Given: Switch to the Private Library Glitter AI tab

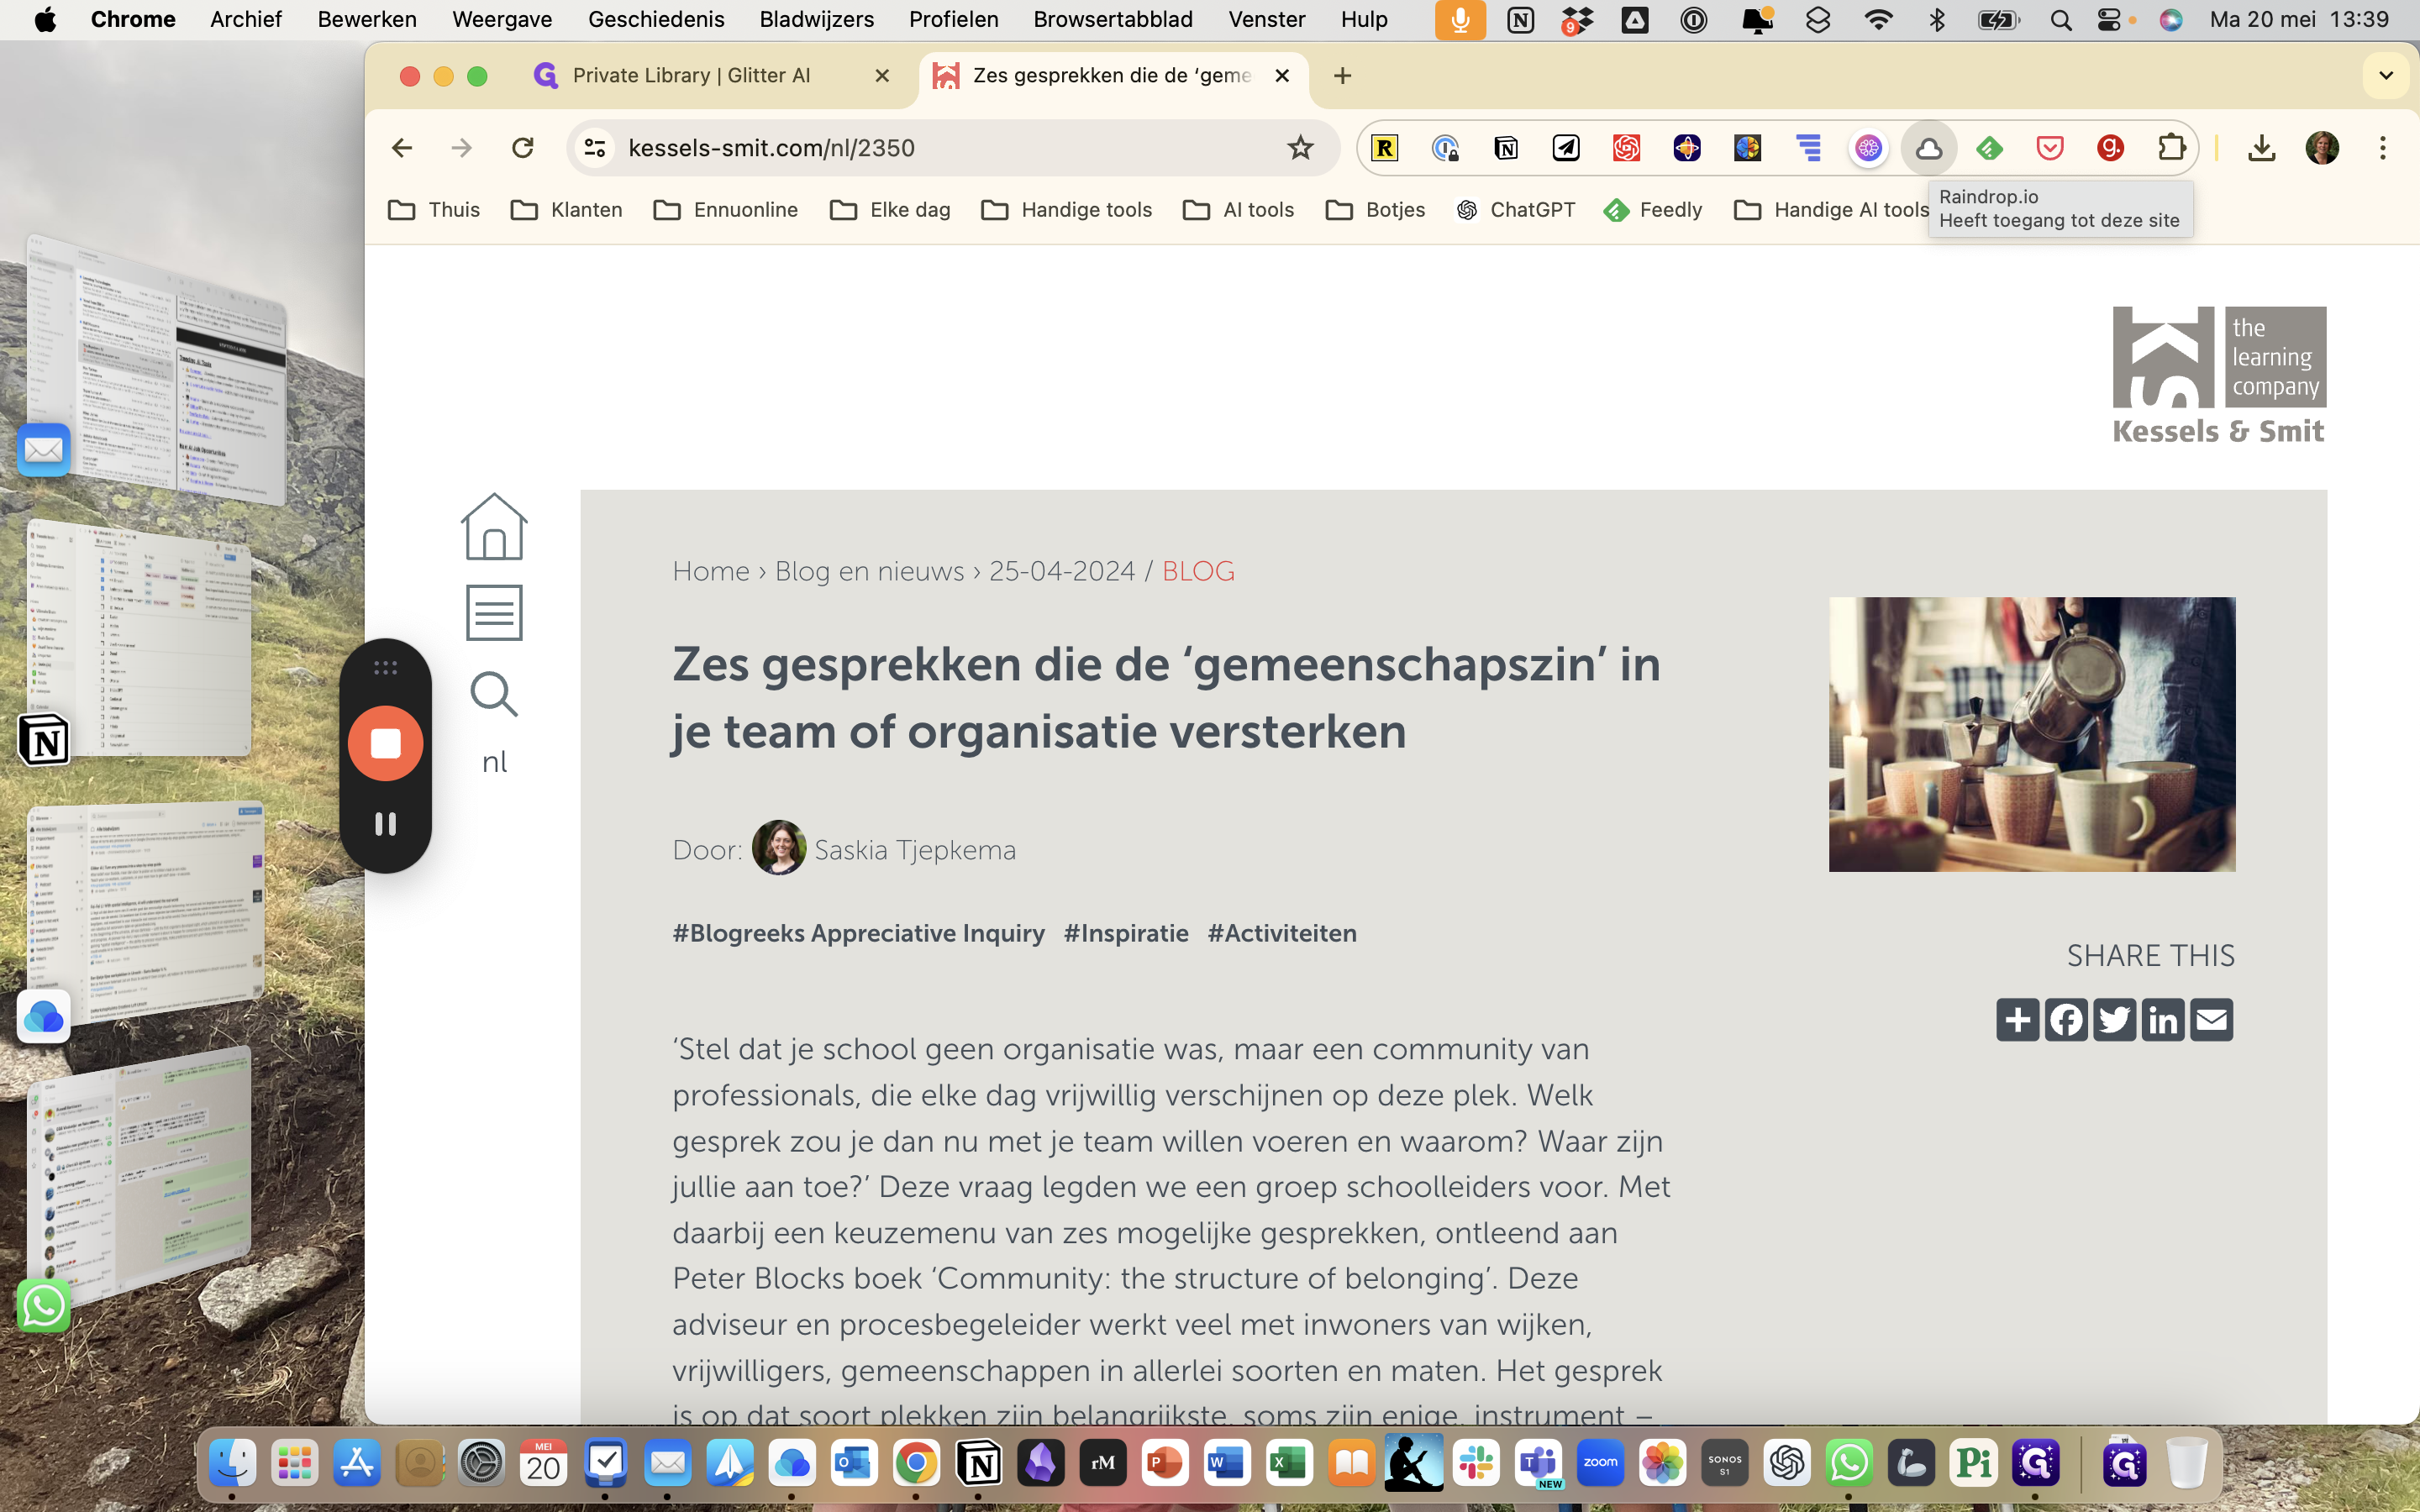Looking at the screenshot, I should click(690, 76).
